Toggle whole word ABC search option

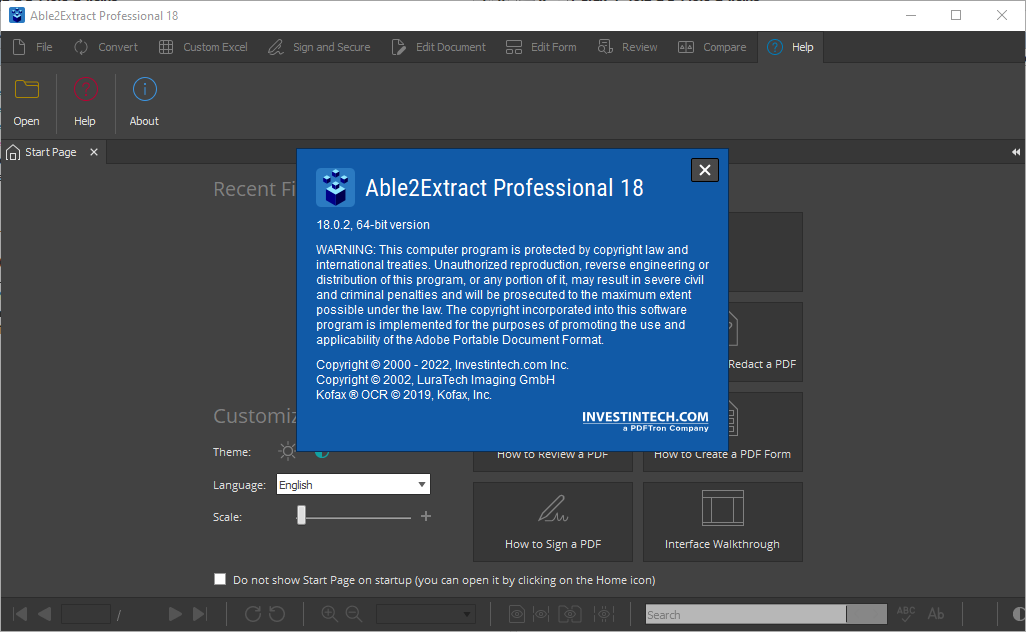click(906, 614)
